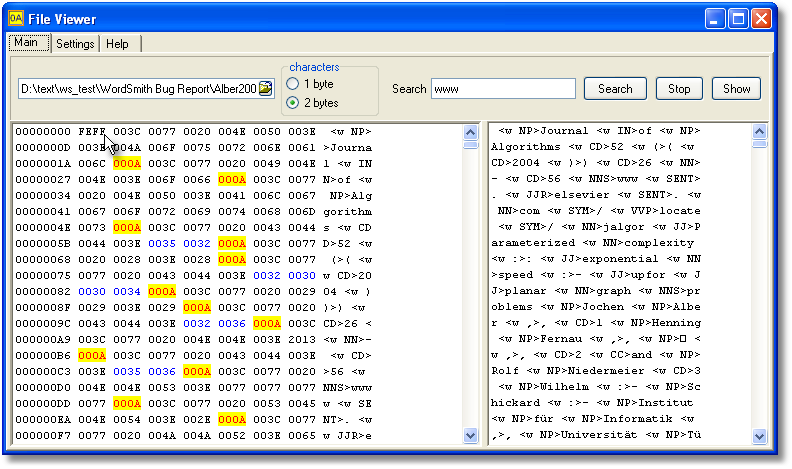Click highlighted 000A in row 0000004E
The width and height of the screenshot is (792, 469).
click(x=127, y=228)
